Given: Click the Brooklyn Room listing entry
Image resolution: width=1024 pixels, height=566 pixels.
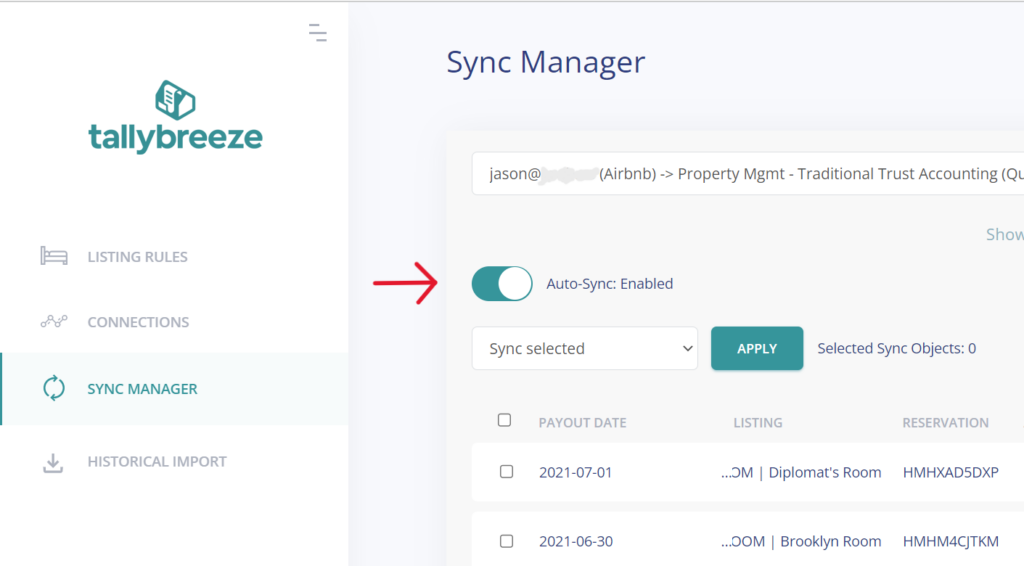Looking at the screenshot, I should 802,541.
